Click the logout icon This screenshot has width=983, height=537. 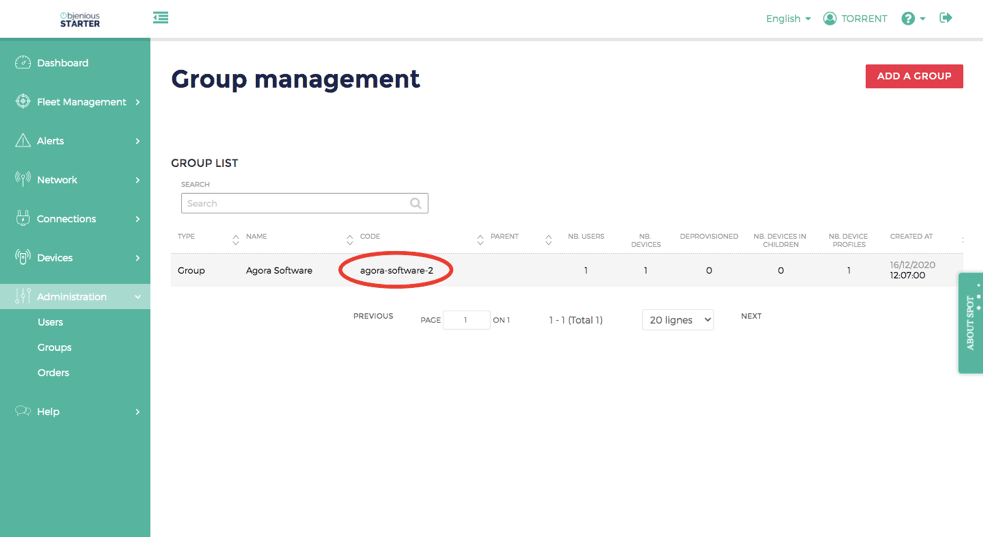click(x=945, y=18)
